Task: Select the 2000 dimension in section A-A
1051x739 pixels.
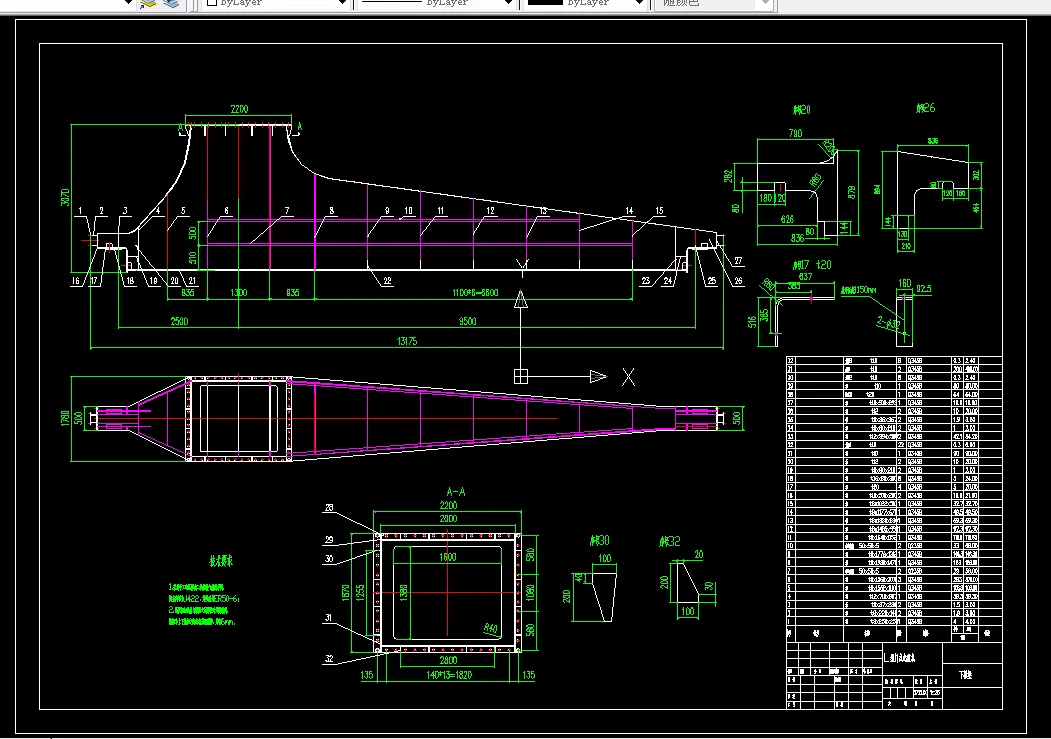Action: (448, 519)
